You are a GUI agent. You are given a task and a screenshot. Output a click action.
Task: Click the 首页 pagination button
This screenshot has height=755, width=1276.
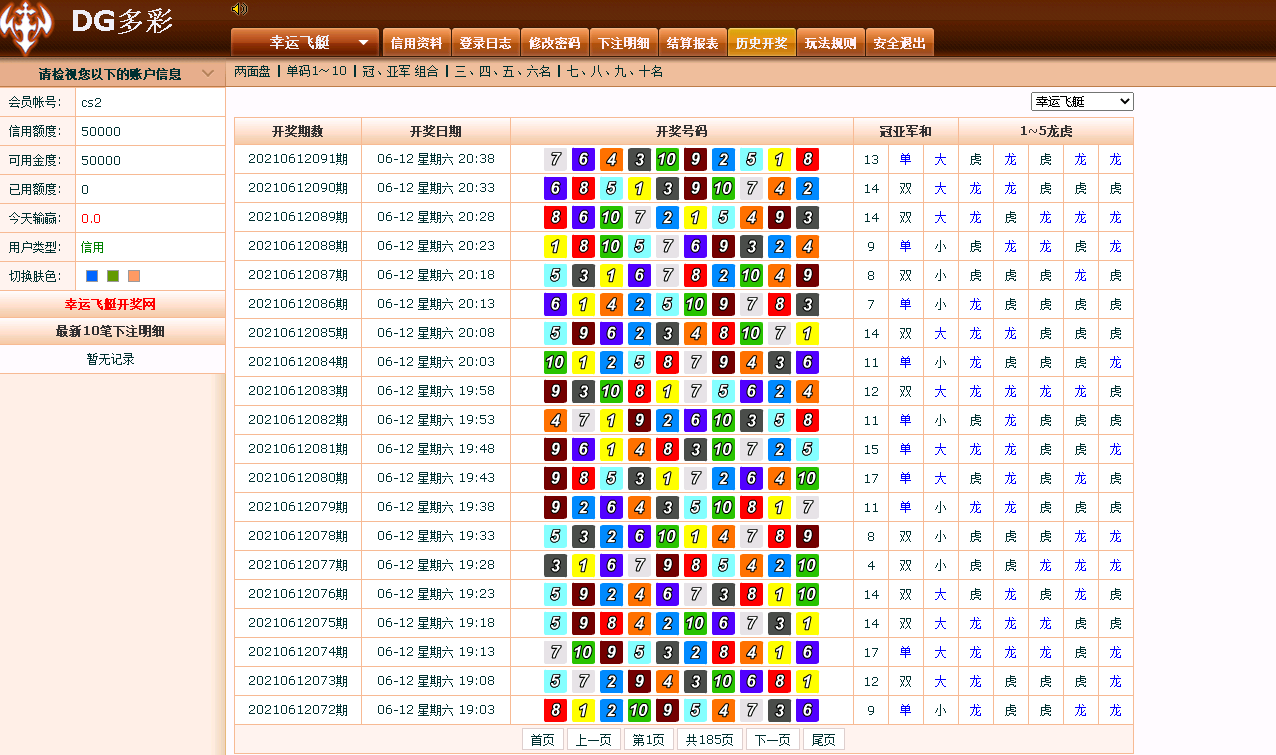coord(542,740)
